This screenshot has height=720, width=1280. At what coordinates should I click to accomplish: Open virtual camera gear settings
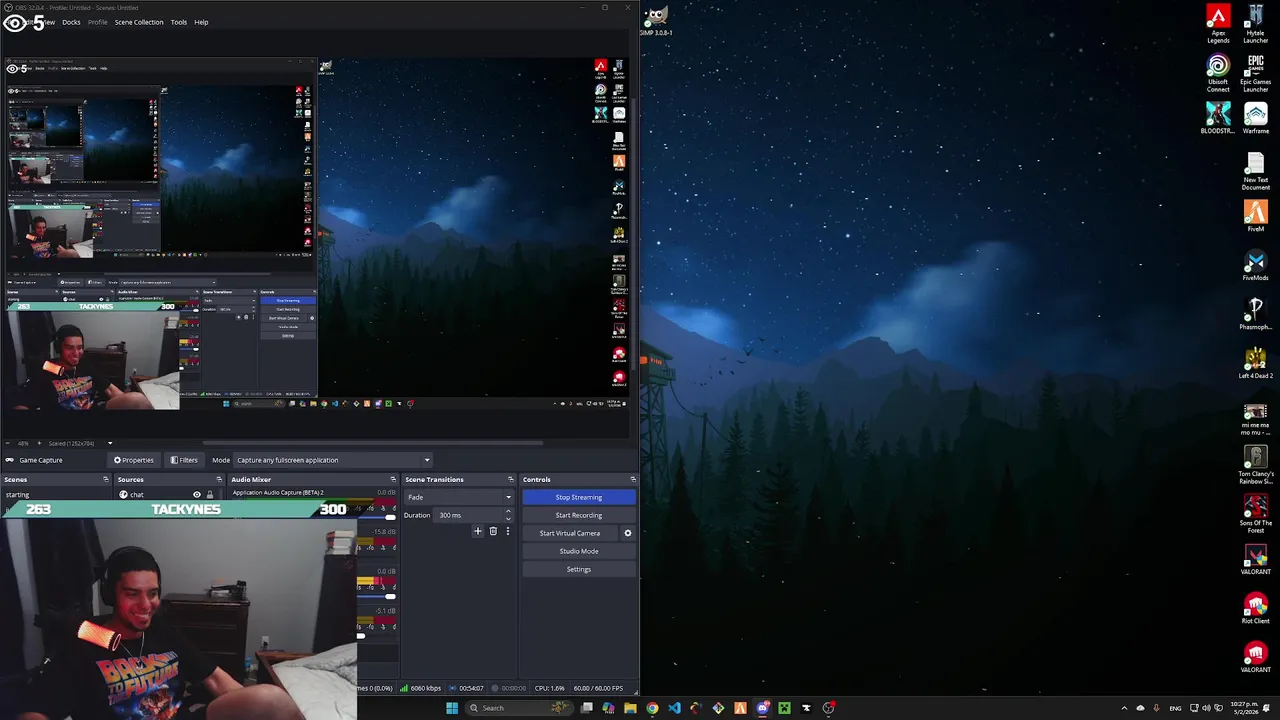pyautogui.click(x=628, y=533)
